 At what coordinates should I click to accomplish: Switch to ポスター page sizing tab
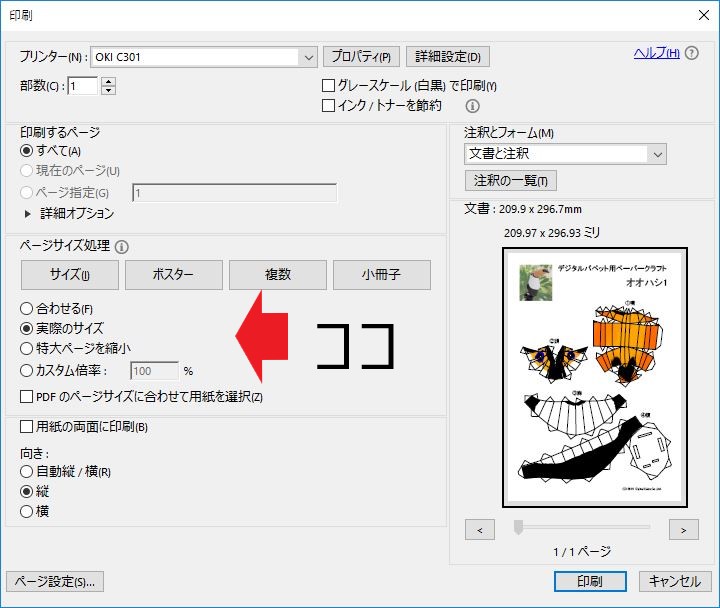point(174,275)
